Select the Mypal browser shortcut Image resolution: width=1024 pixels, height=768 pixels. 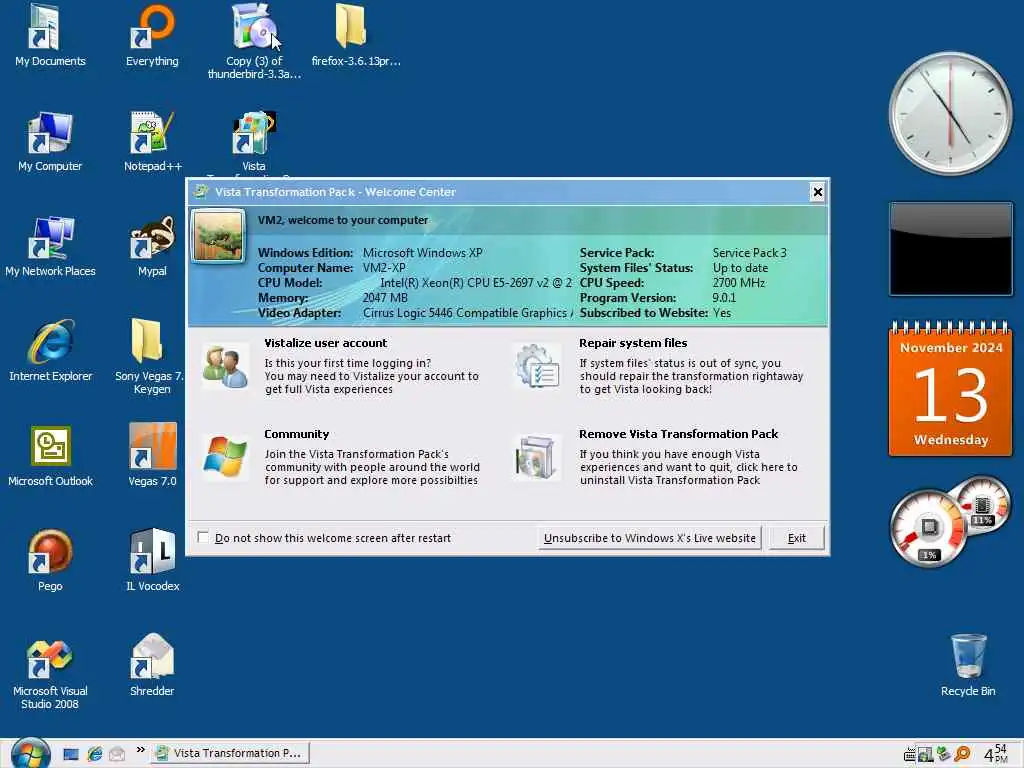[152, 246]
